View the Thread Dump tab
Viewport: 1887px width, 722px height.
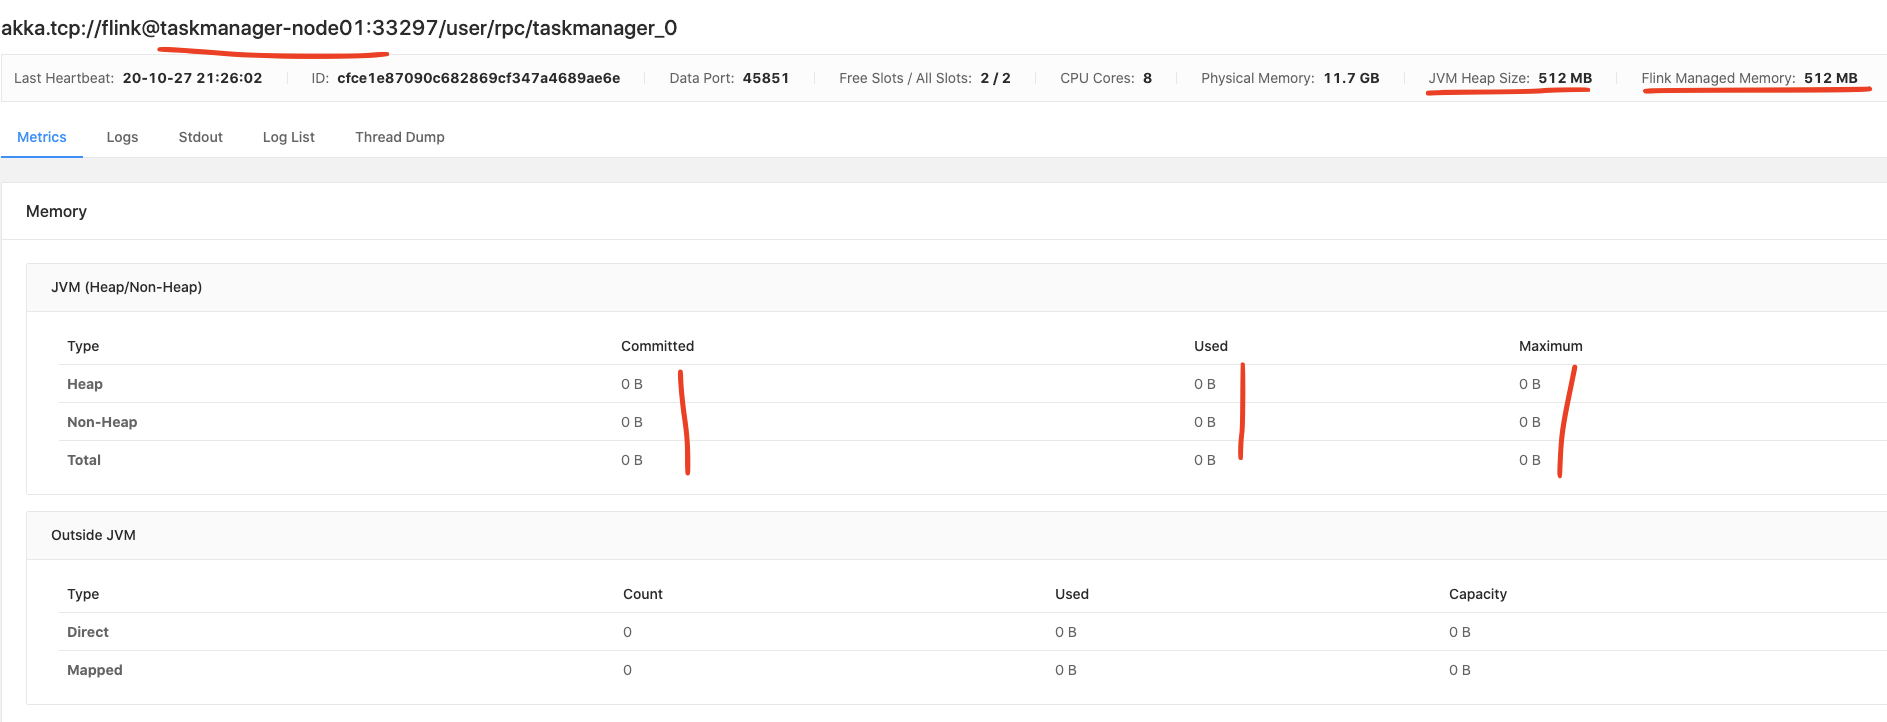coord(399,137)
